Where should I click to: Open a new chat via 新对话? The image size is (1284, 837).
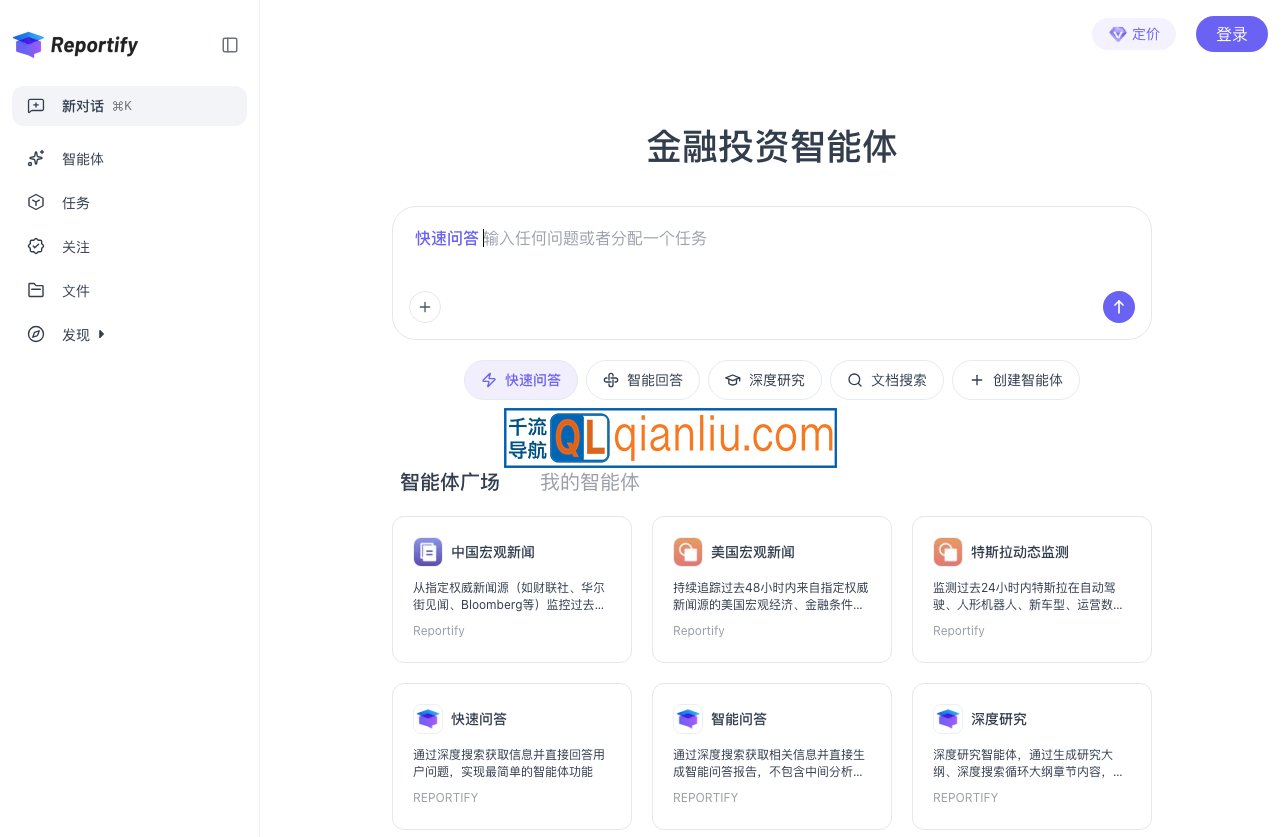83,105
